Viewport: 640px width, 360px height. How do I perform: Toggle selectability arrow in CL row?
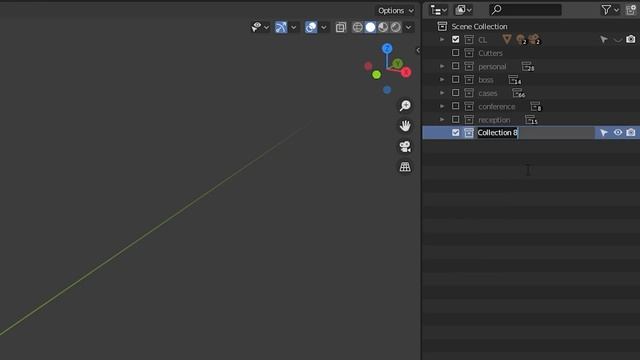[x=604, y=40]
